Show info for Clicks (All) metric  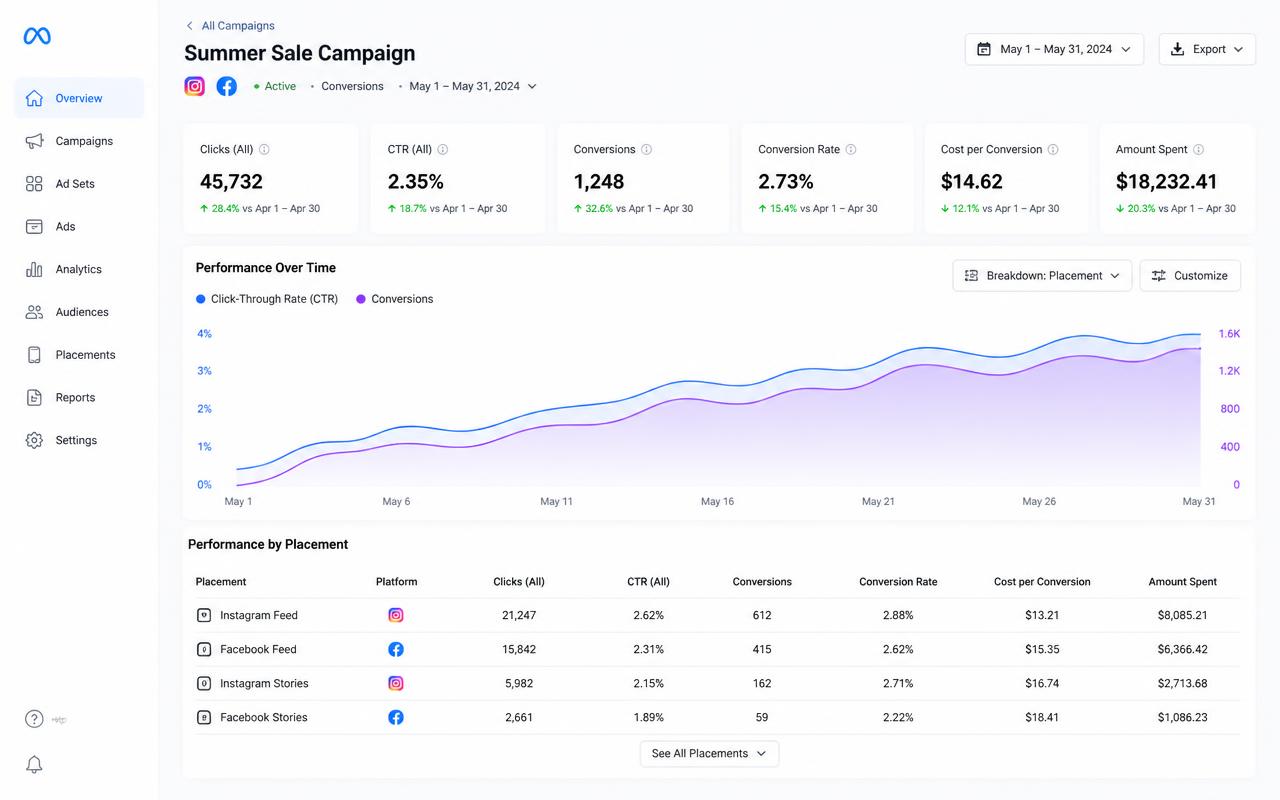(264, 149)
